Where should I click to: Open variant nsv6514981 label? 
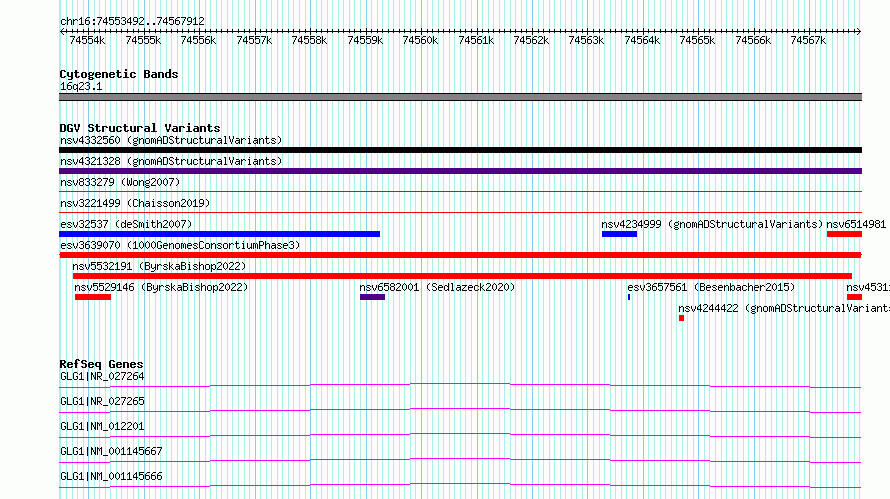[x=856, y=224]
